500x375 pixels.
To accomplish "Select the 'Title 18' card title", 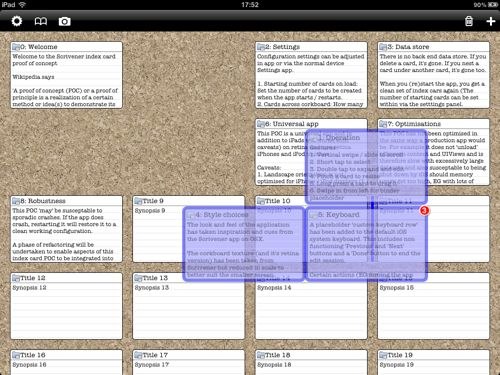I will 277,355.
